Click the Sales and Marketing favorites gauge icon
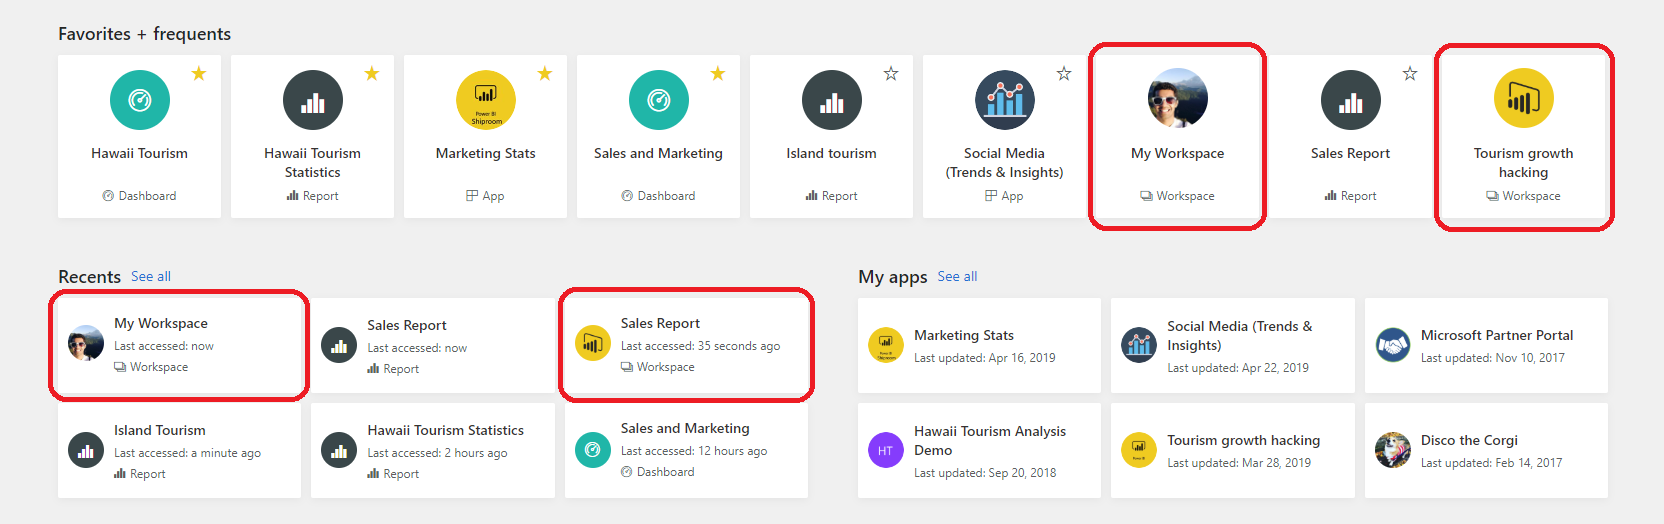Viewport: 1664px width, 524px height. [x=659, y=100]
